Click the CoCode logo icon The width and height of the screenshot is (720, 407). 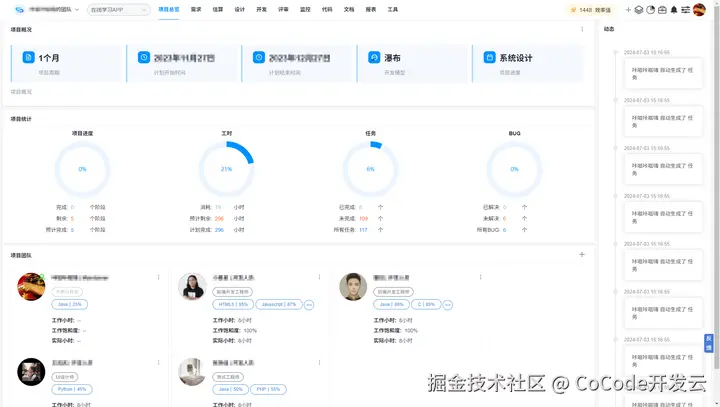(x=19, y=9)
